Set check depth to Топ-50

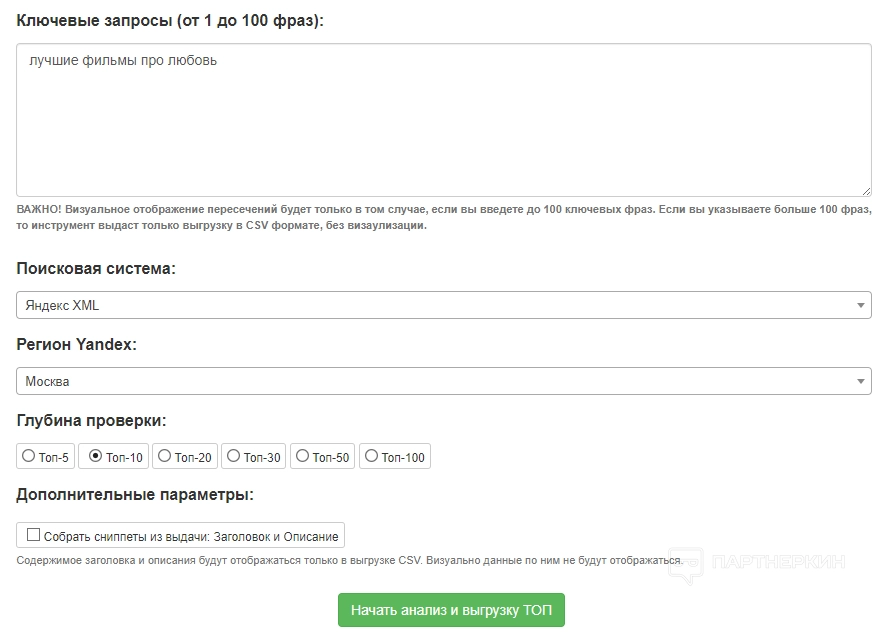[303, 457]
